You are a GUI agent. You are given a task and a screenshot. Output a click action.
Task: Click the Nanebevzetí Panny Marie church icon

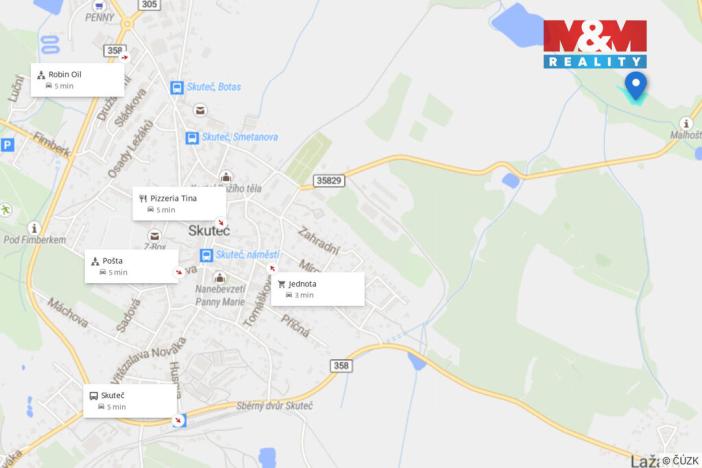click(219, 277)
